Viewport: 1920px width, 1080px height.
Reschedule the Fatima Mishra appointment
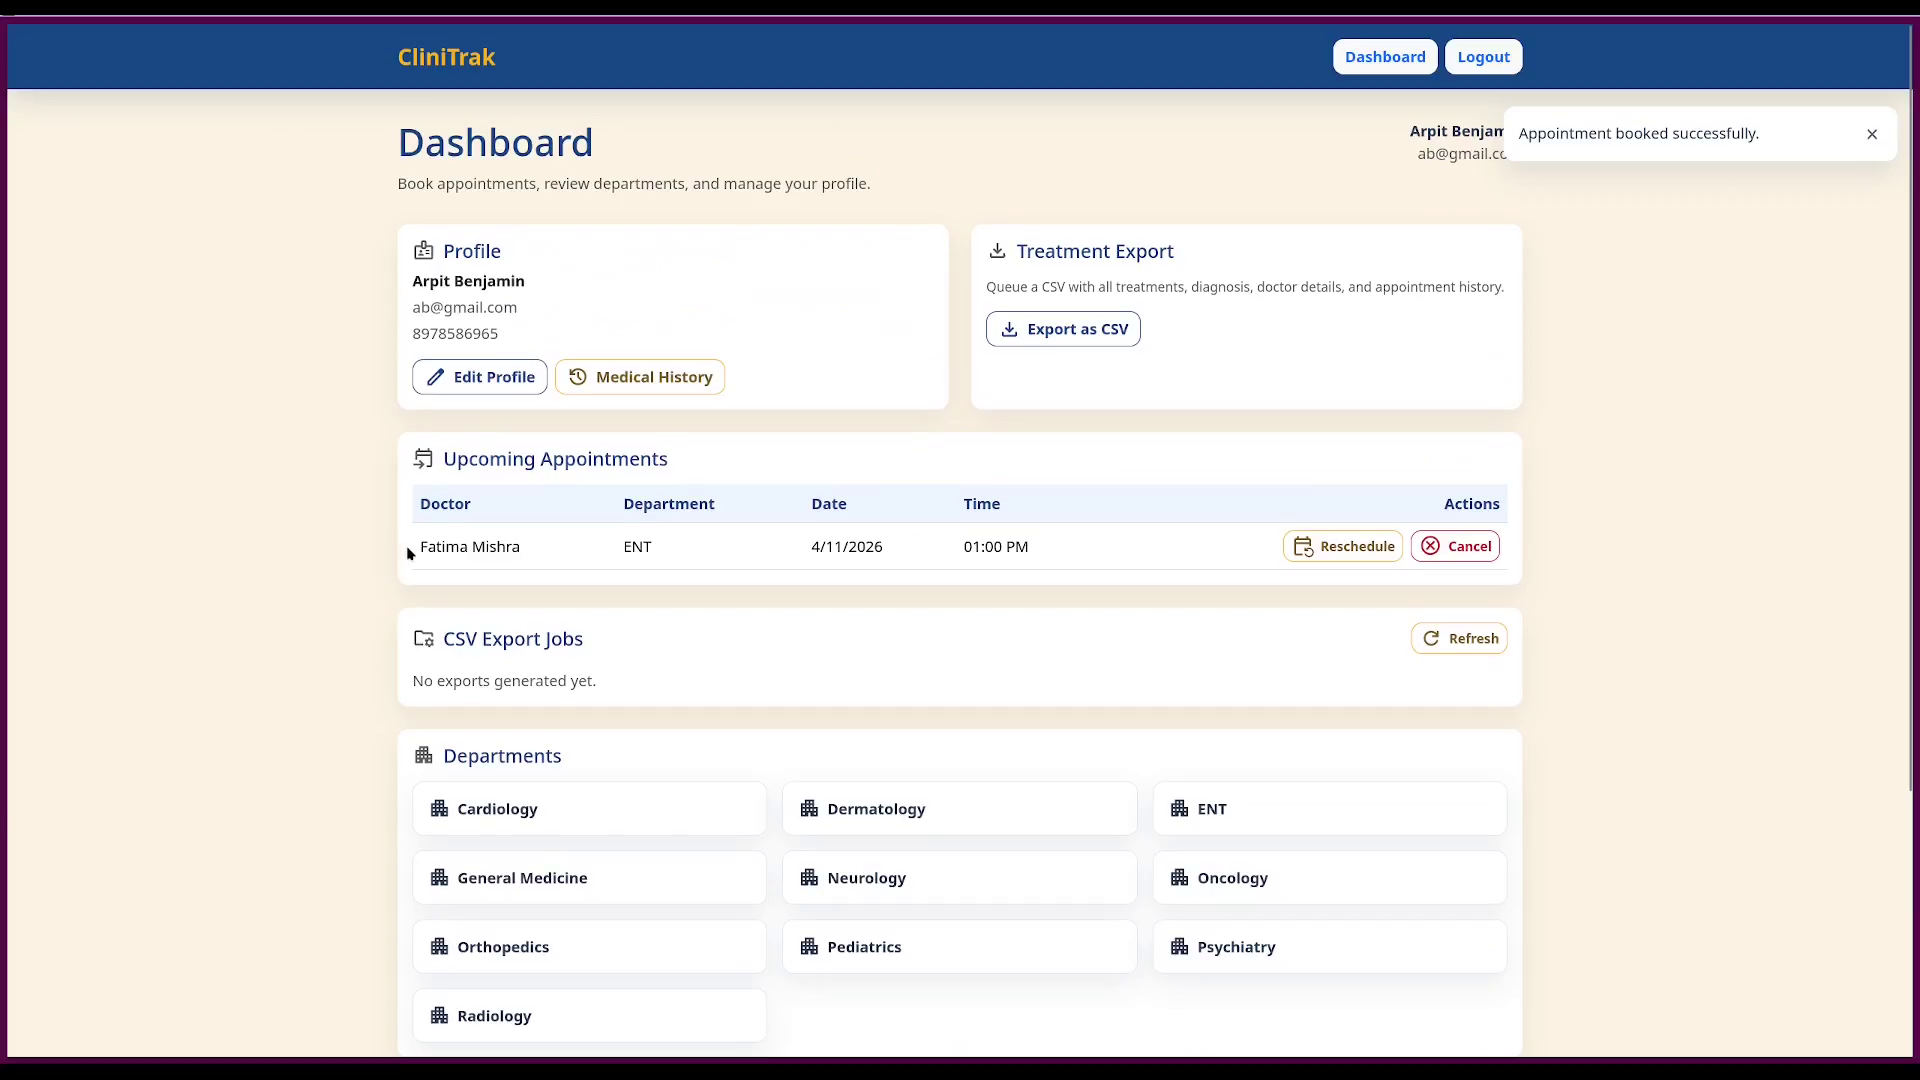coord(1343,546)
